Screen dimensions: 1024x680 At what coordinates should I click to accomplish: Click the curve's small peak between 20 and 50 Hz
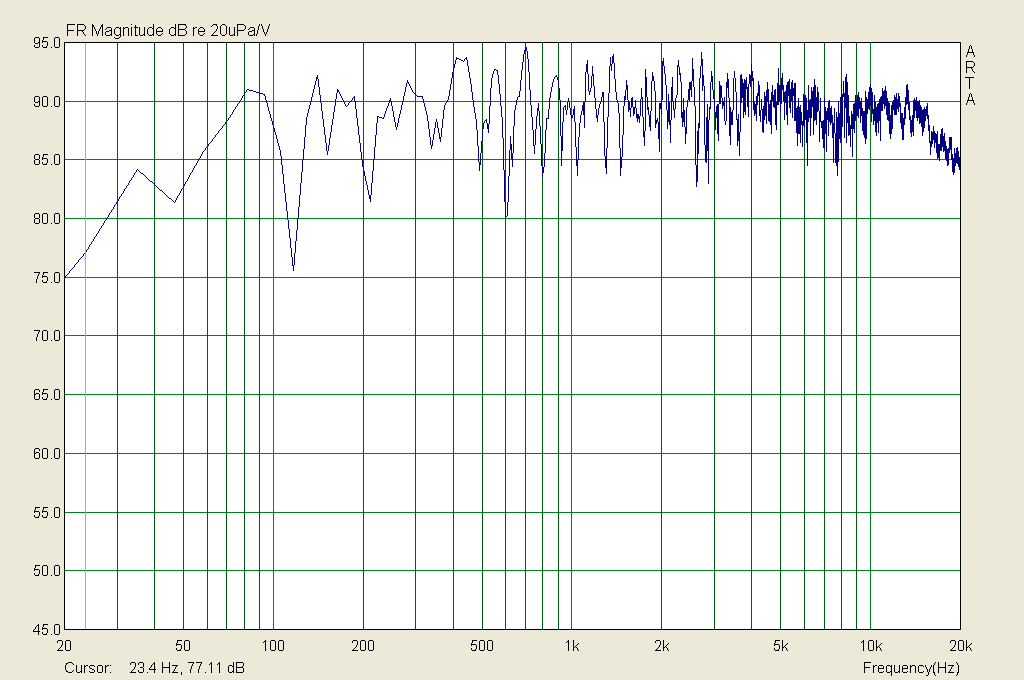(138, 170)
